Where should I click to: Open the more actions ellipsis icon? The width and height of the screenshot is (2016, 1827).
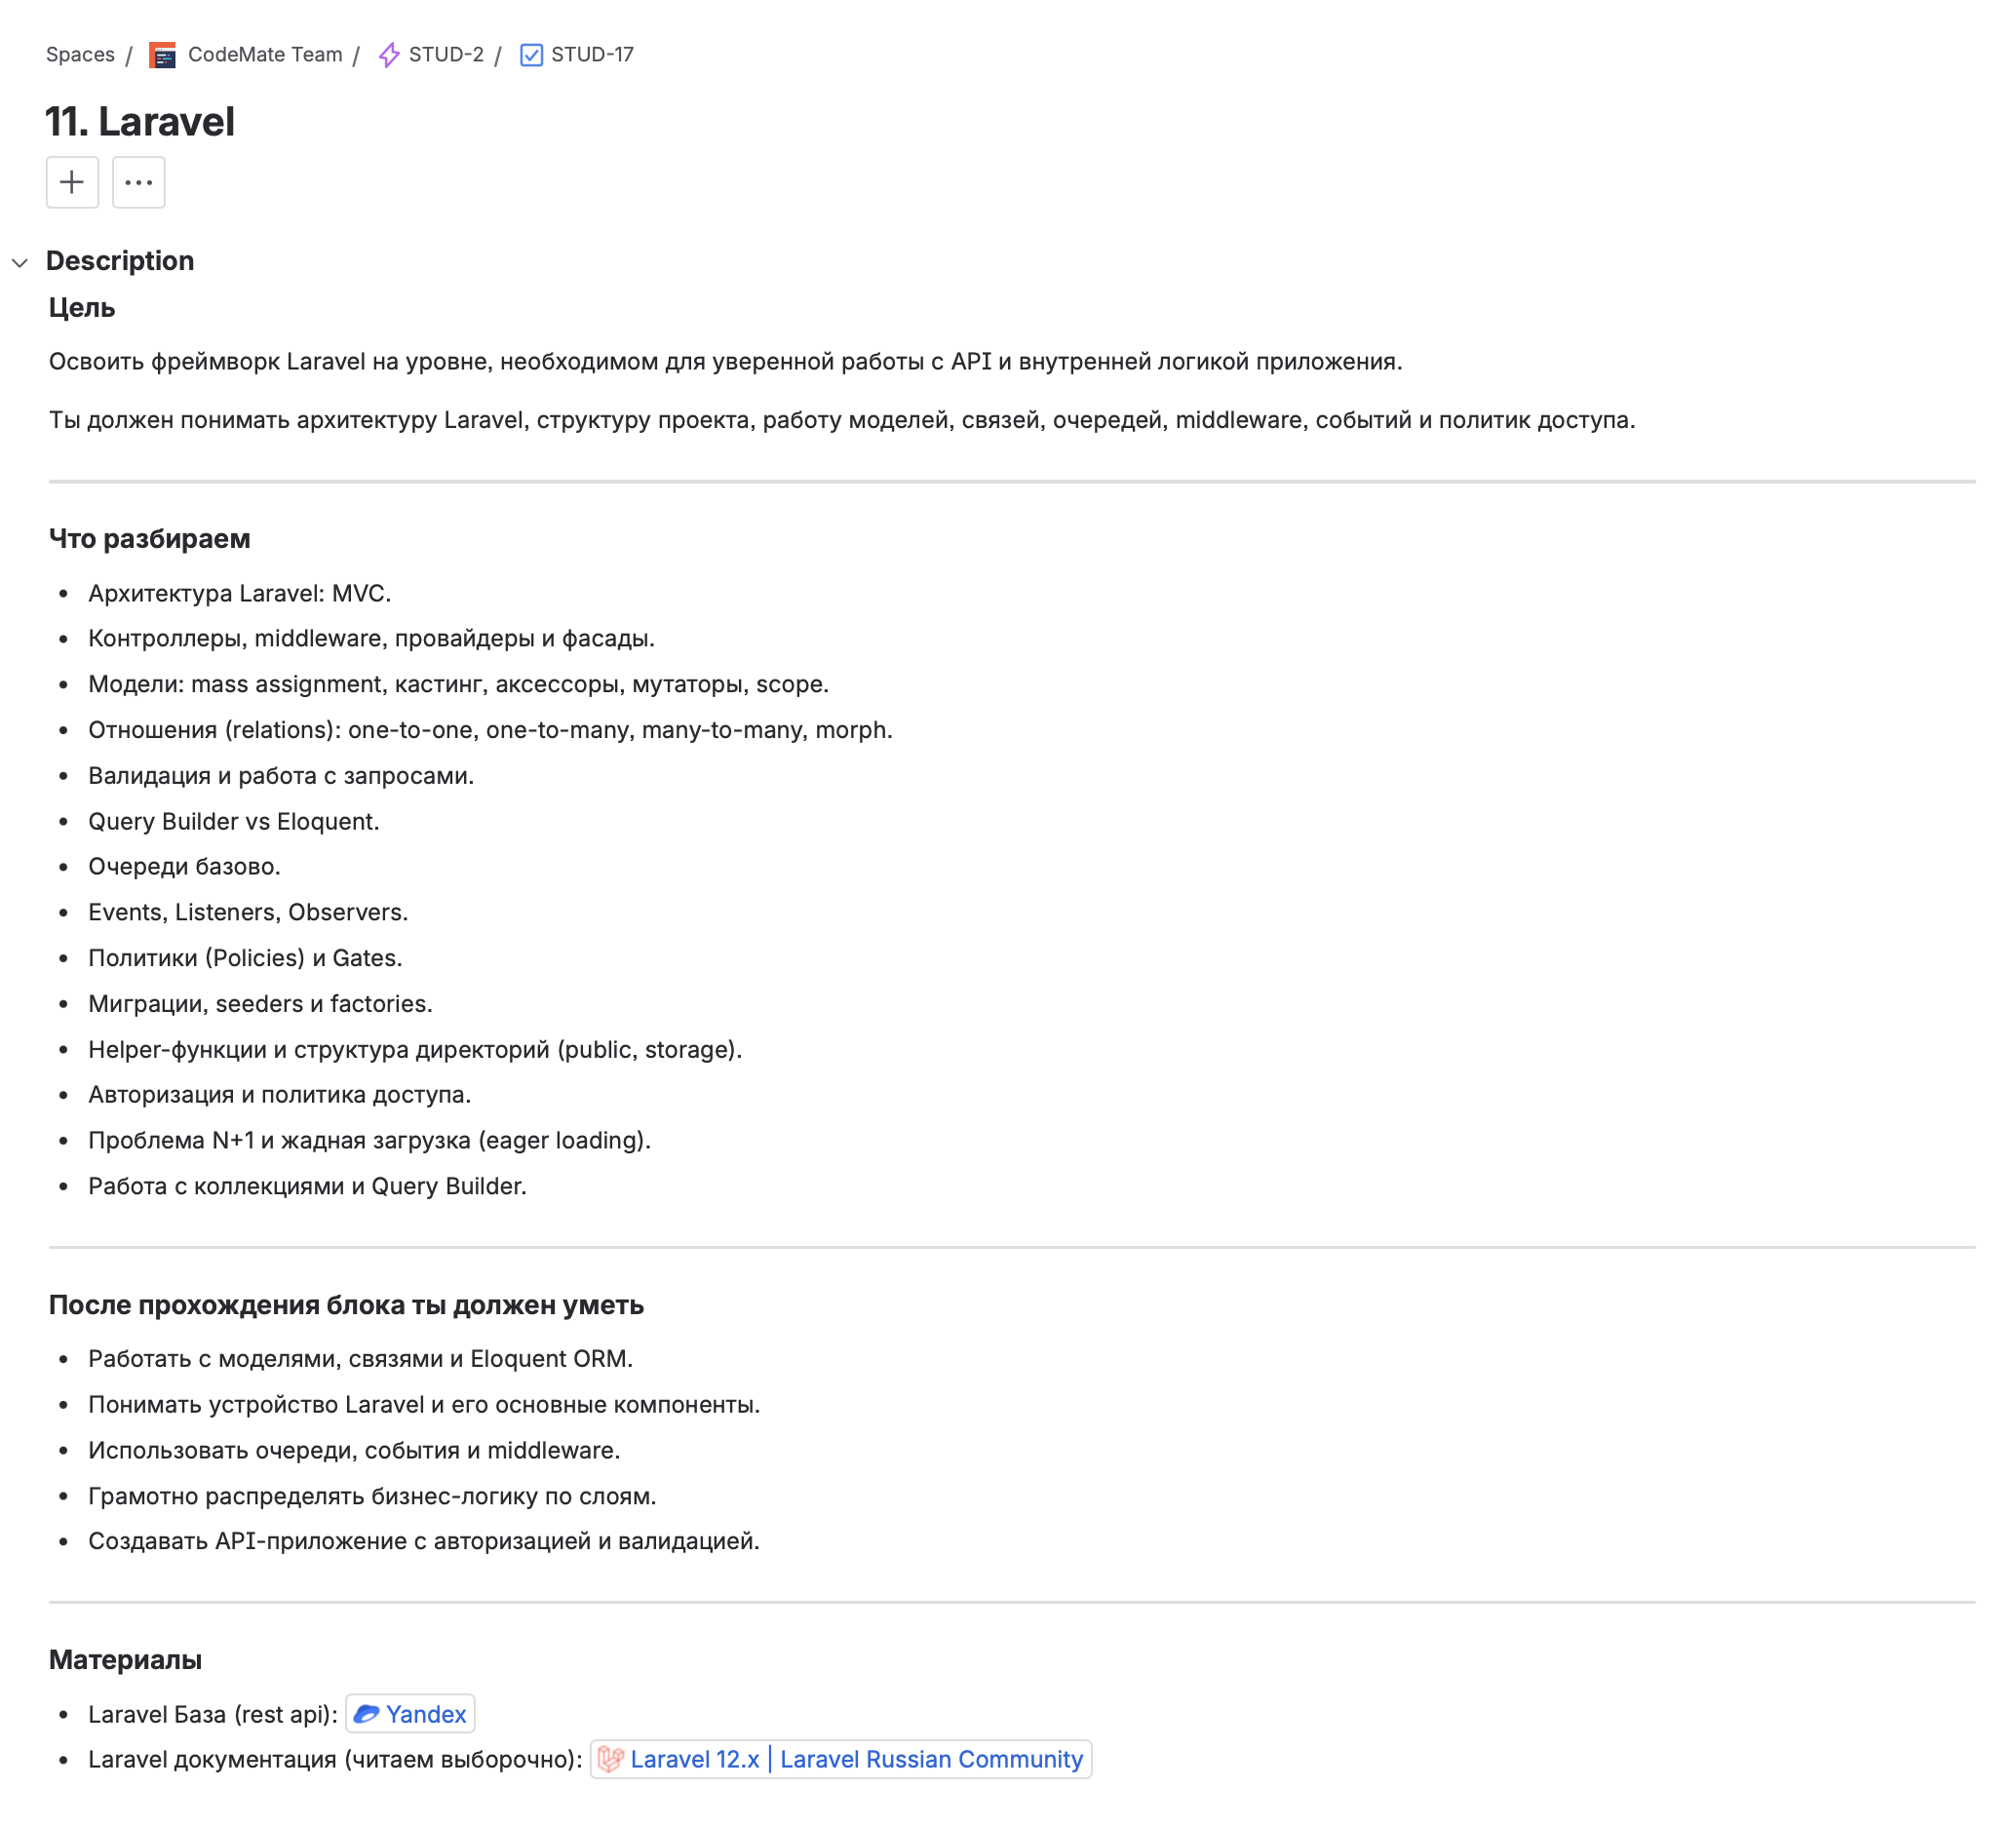coord(138,182)
